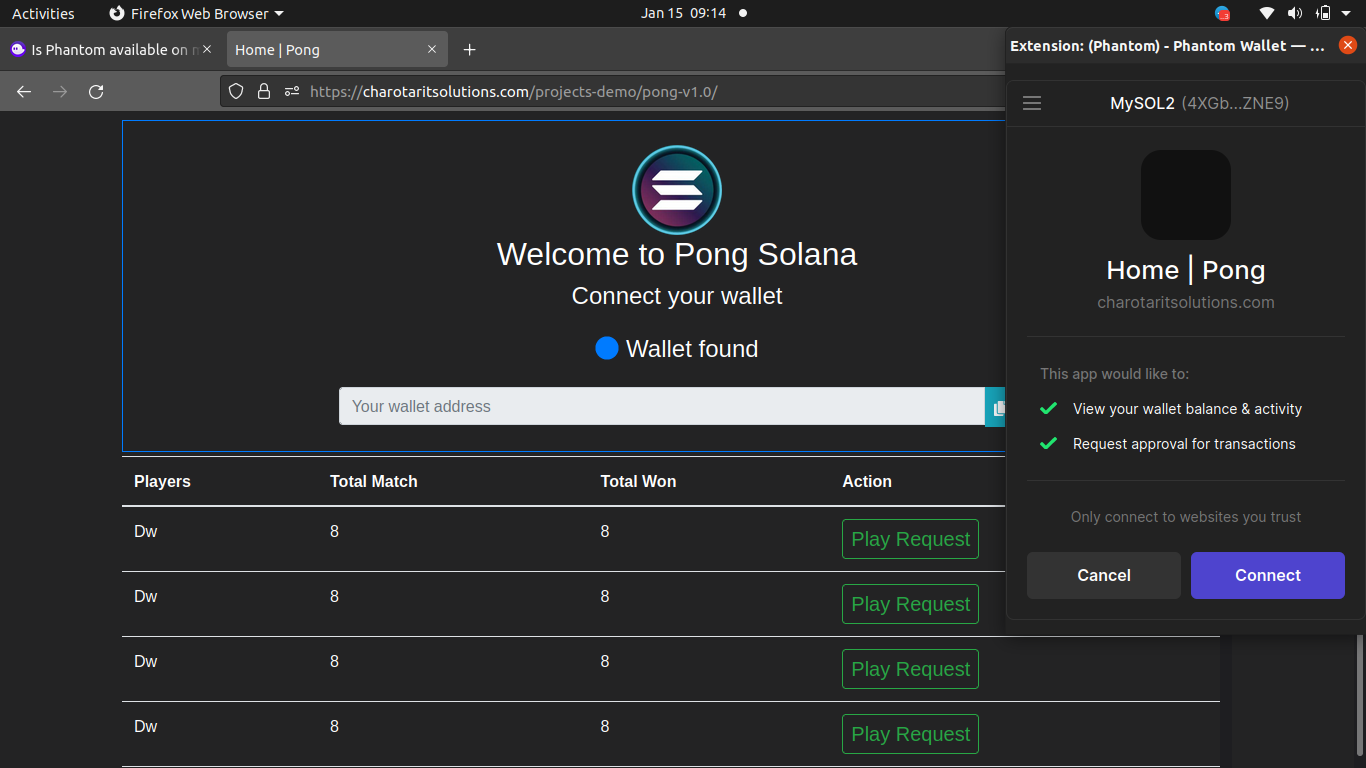Cancel the Phantom connection request
Screen dimensions: 1366x768
pos(1103,575)
